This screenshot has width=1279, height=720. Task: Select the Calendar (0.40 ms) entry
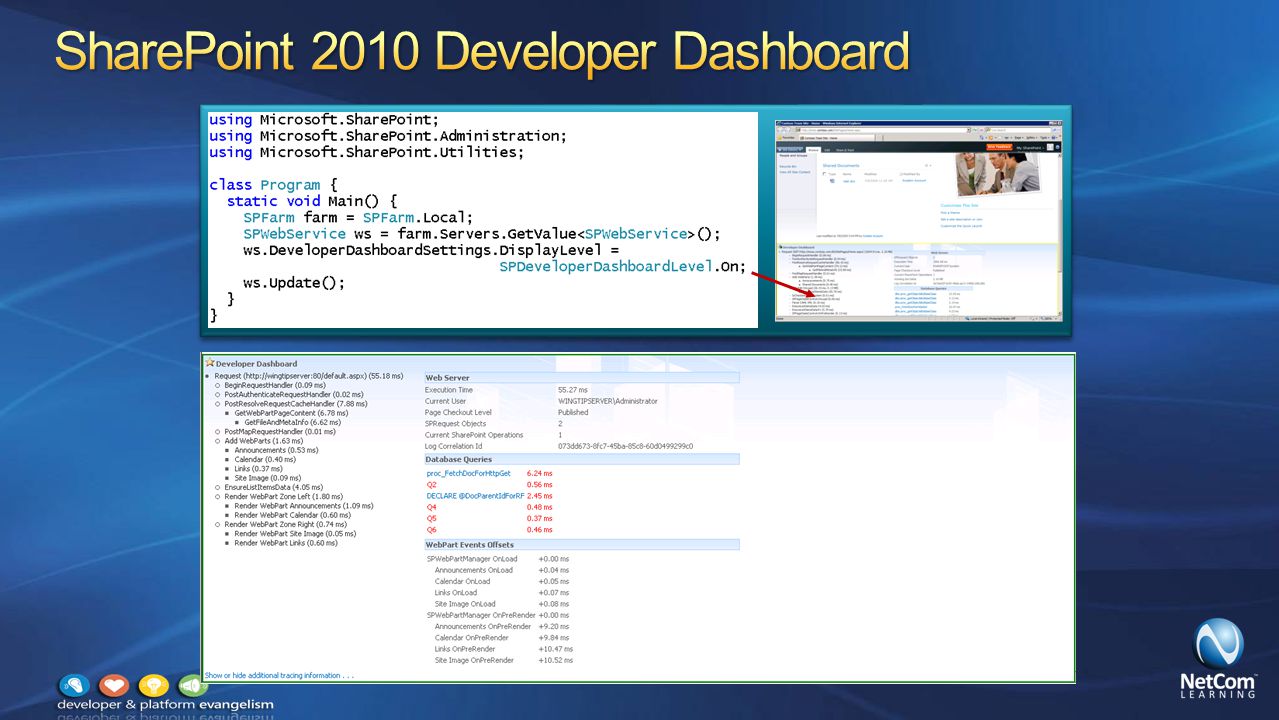pos(266,460)
